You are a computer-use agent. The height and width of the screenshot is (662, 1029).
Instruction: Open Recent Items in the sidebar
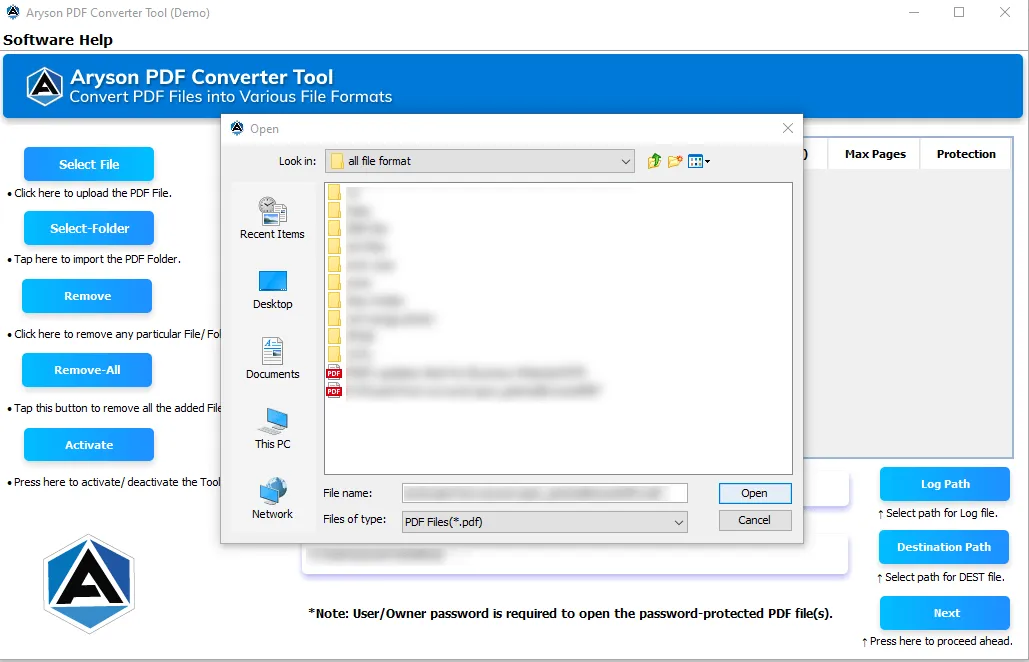[x=272, y=219]
